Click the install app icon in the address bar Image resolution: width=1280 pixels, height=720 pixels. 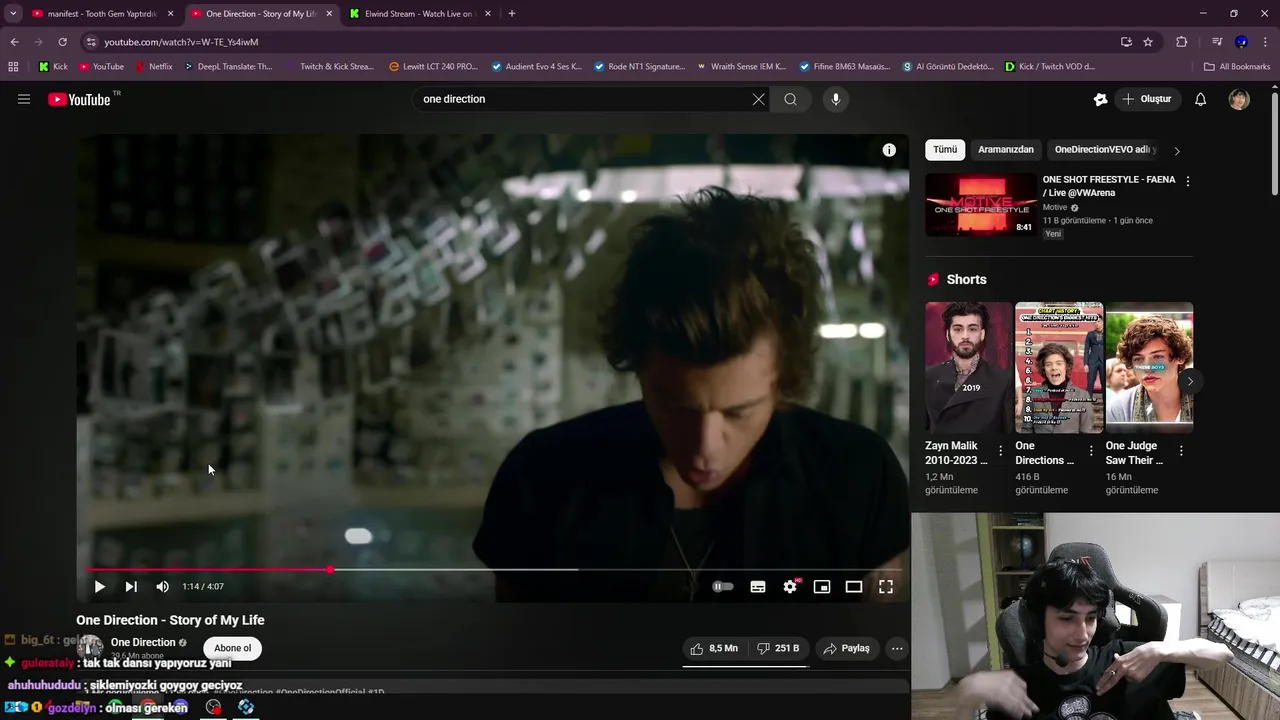click(1126, 42)
